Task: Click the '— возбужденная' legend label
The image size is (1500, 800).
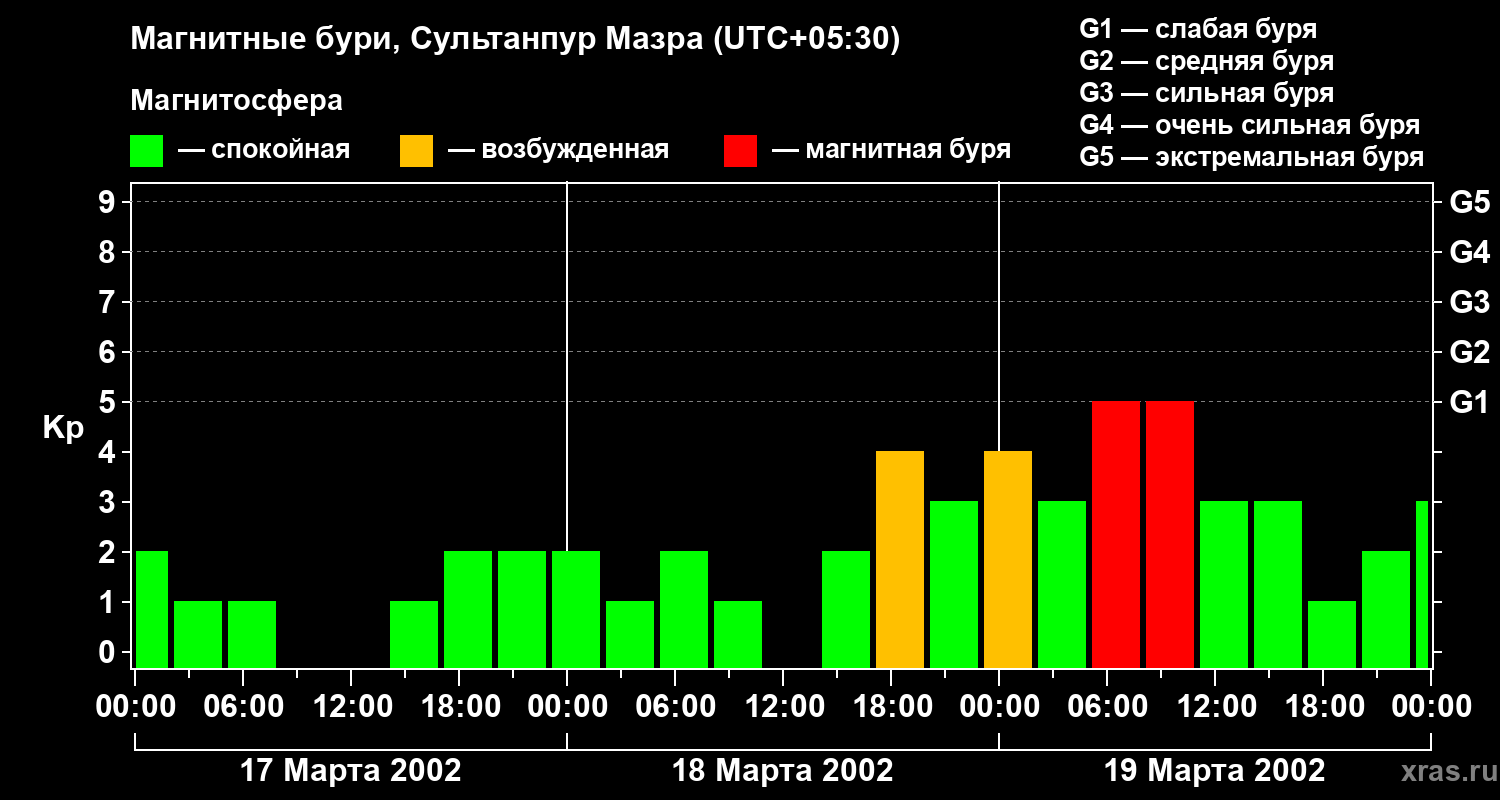Action: tap(558, 151)
